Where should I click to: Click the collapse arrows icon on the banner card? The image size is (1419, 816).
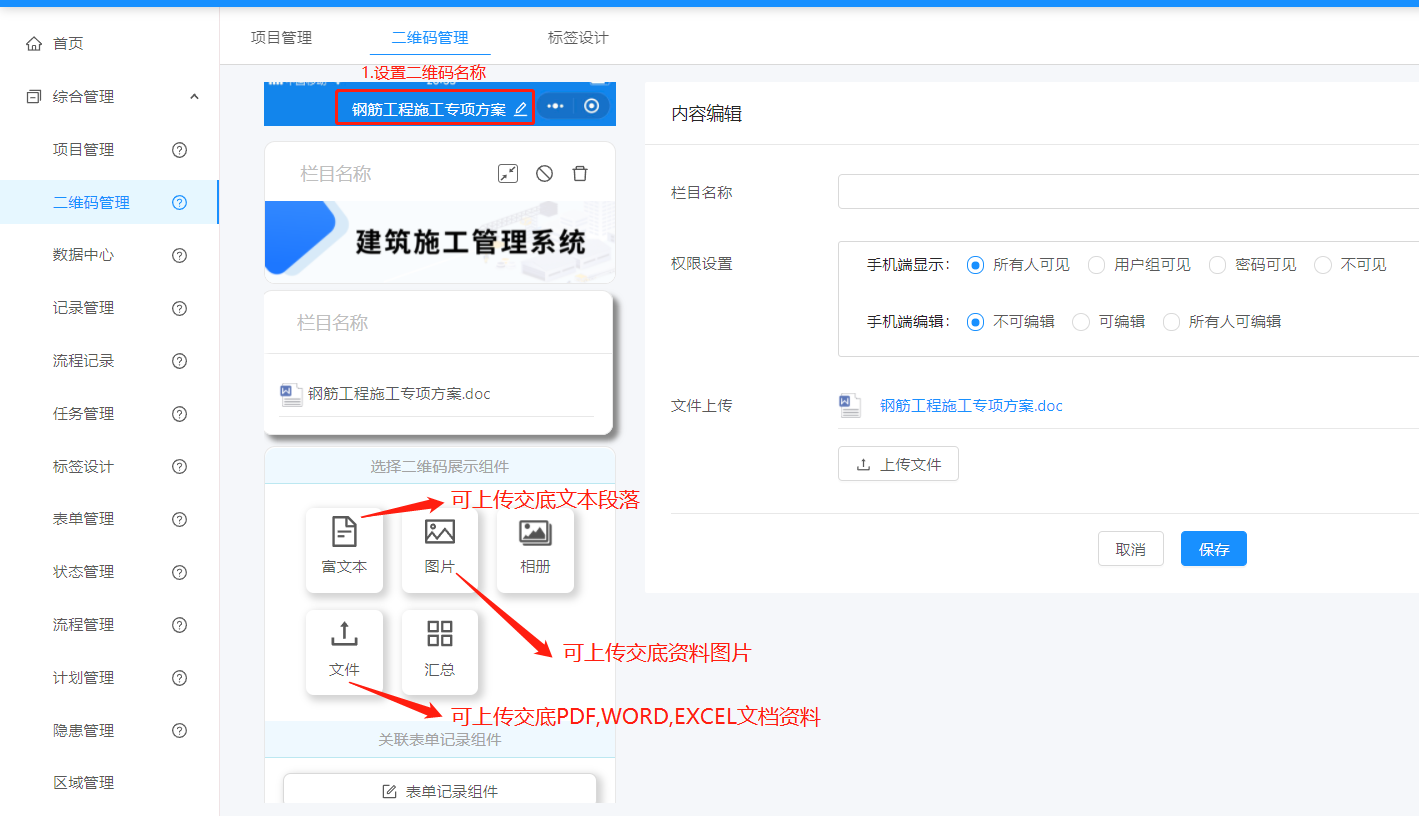508,174
